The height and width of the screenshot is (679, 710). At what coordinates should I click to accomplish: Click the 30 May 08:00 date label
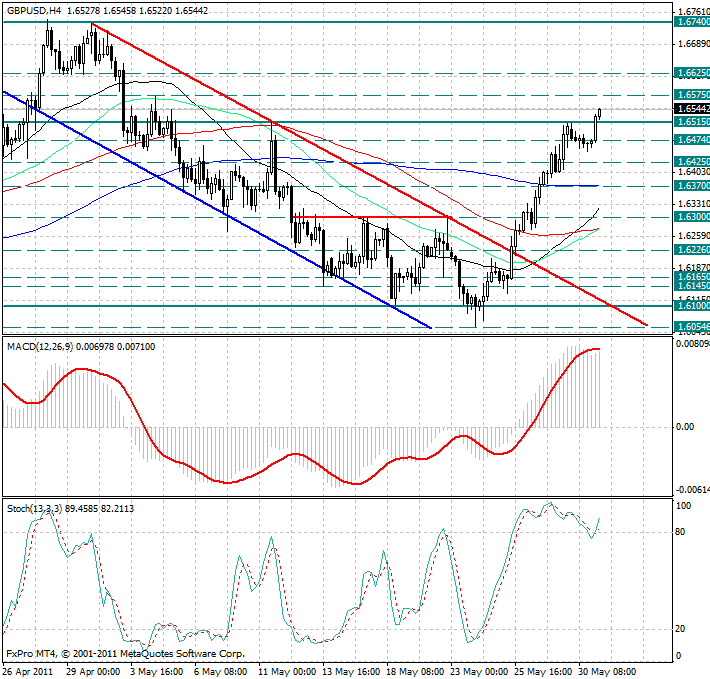click(606, 671)
